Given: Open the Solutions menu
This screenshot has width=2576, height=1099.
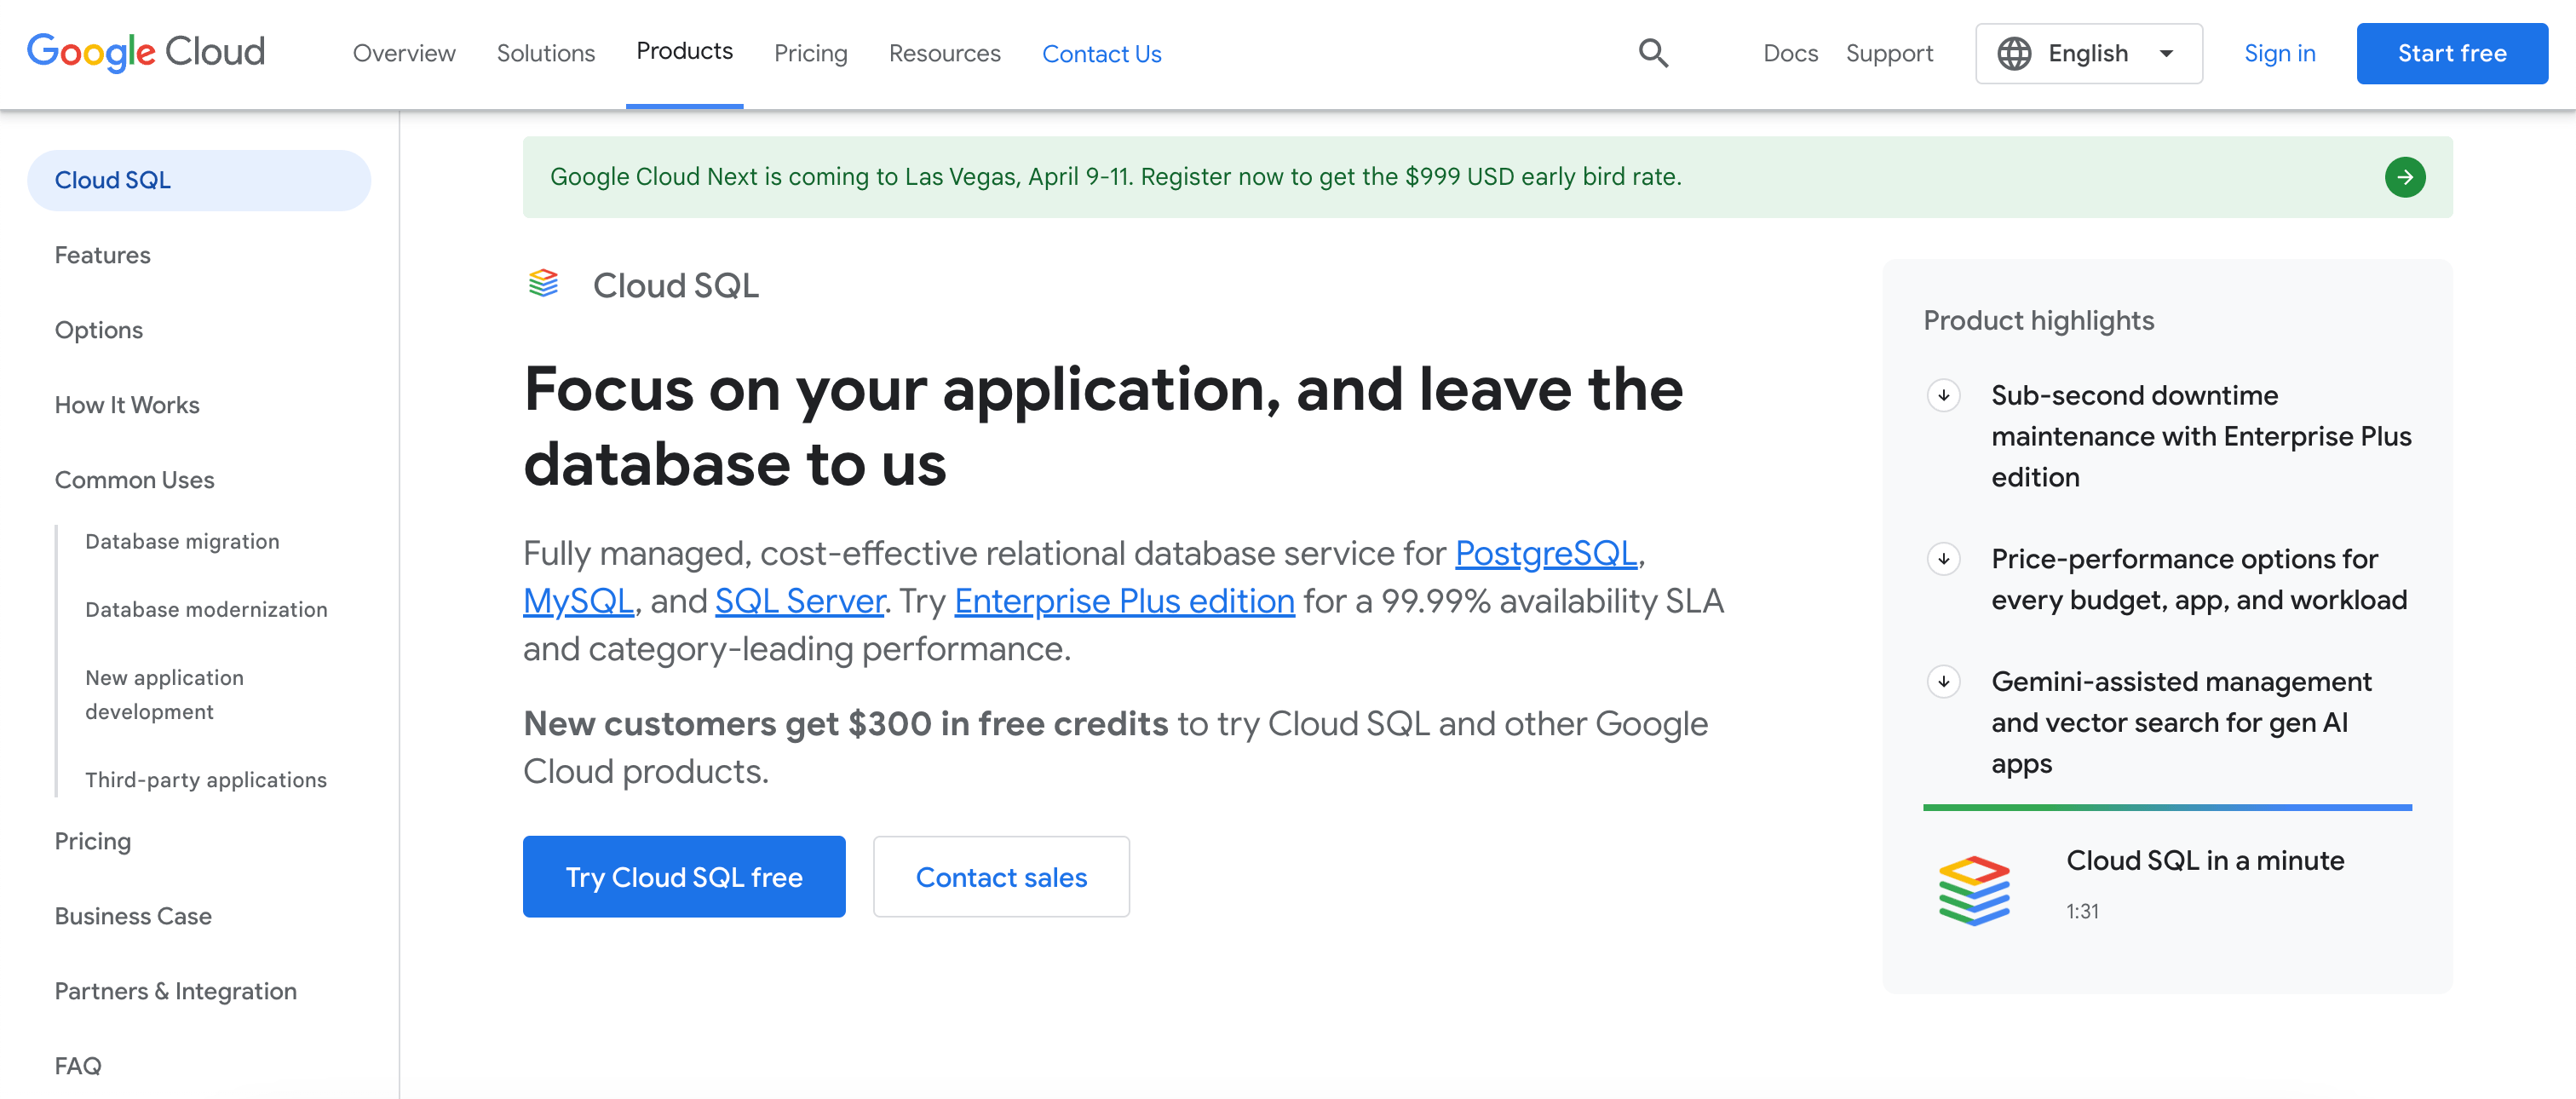Looking at the screenshot, I should [x=546, y=53].
